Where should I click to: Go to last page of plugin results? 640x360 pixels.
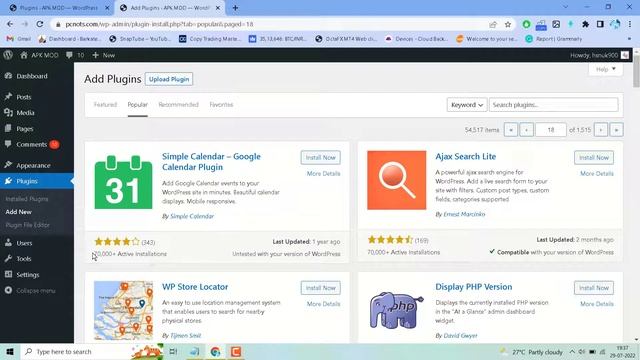click(x=616, y=130)
